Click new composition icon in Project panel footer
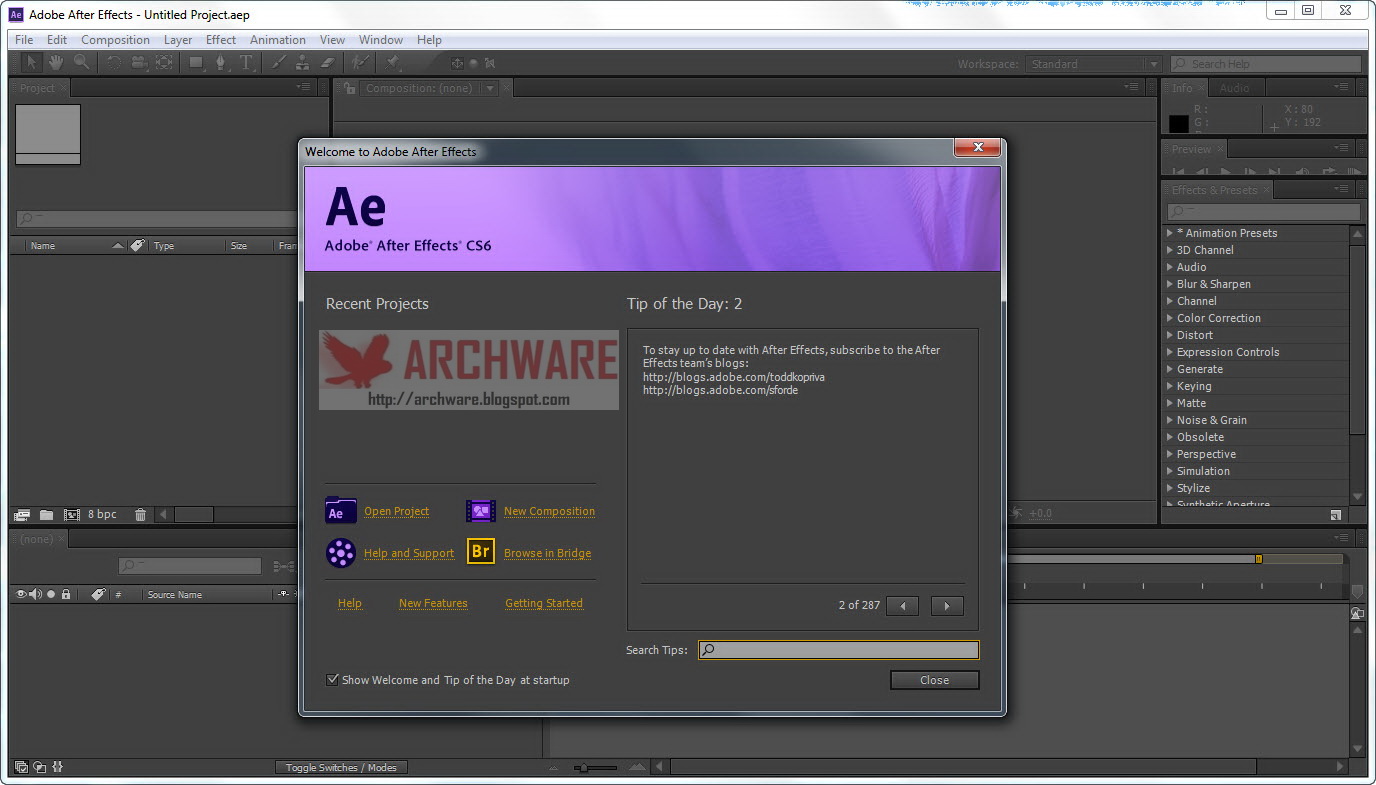Image resolution: width=1376 pixels, height=785 pixels. point(72,515)
